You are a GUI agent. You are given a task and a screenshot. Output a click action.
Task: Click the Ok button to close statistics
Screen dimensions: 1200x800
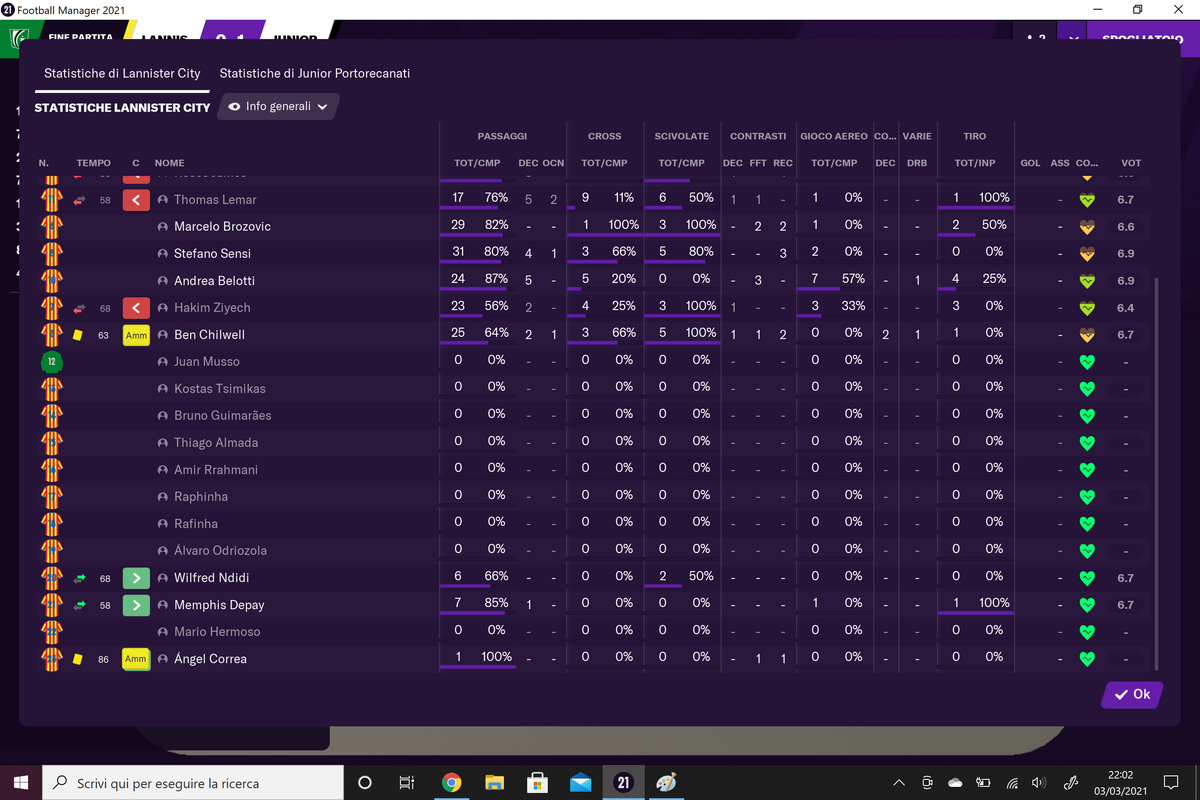click(x=1132, y=695)
